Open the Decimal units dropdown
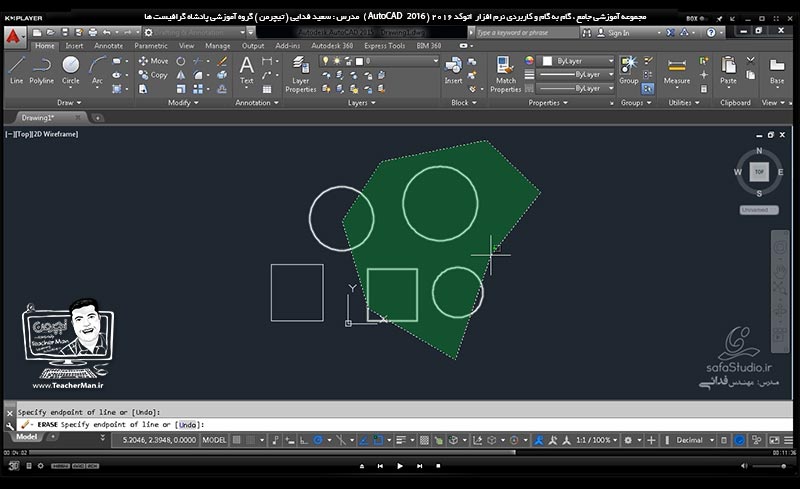This screenshot has width=800, height=489. tap(694, 440)
